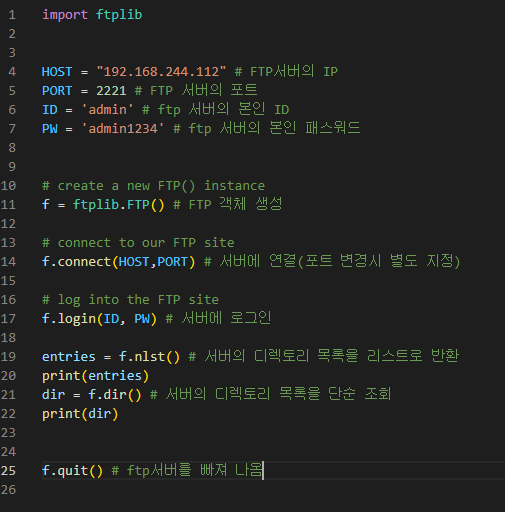Screen dimensions: 505x512
Task: Click the HOST variable on line 4
Action: point(57,72)
